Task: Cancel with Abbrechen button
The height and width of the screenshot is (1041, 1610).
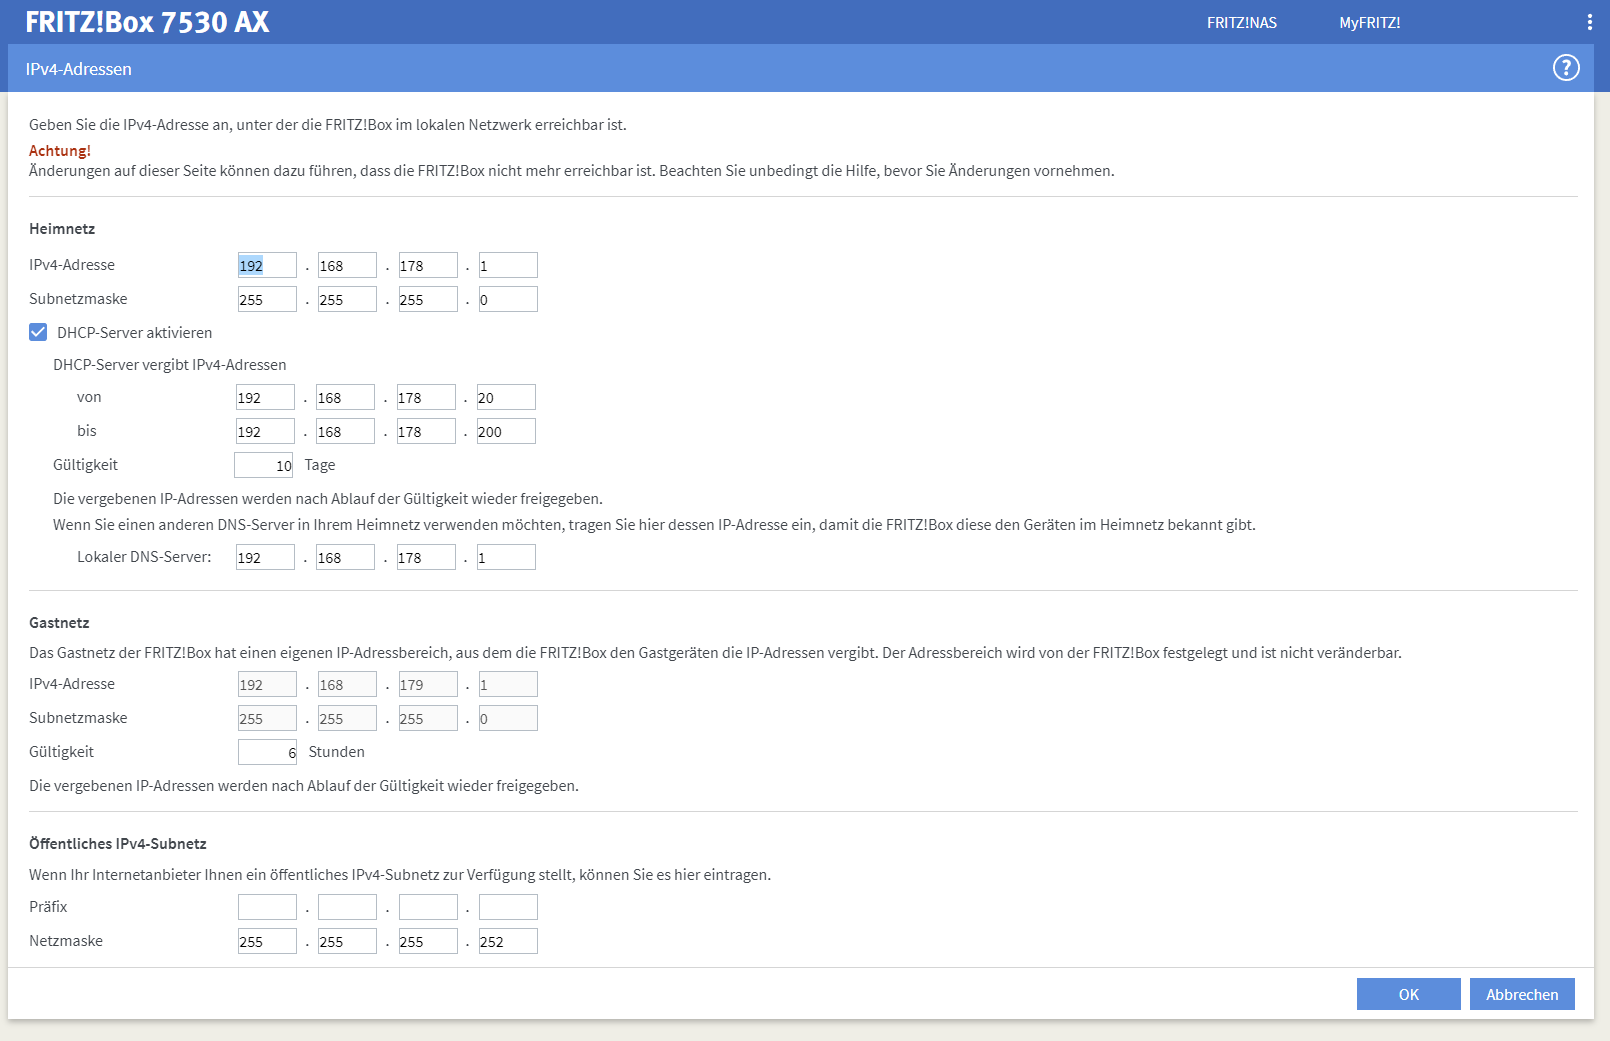Action: [1522, 994]
